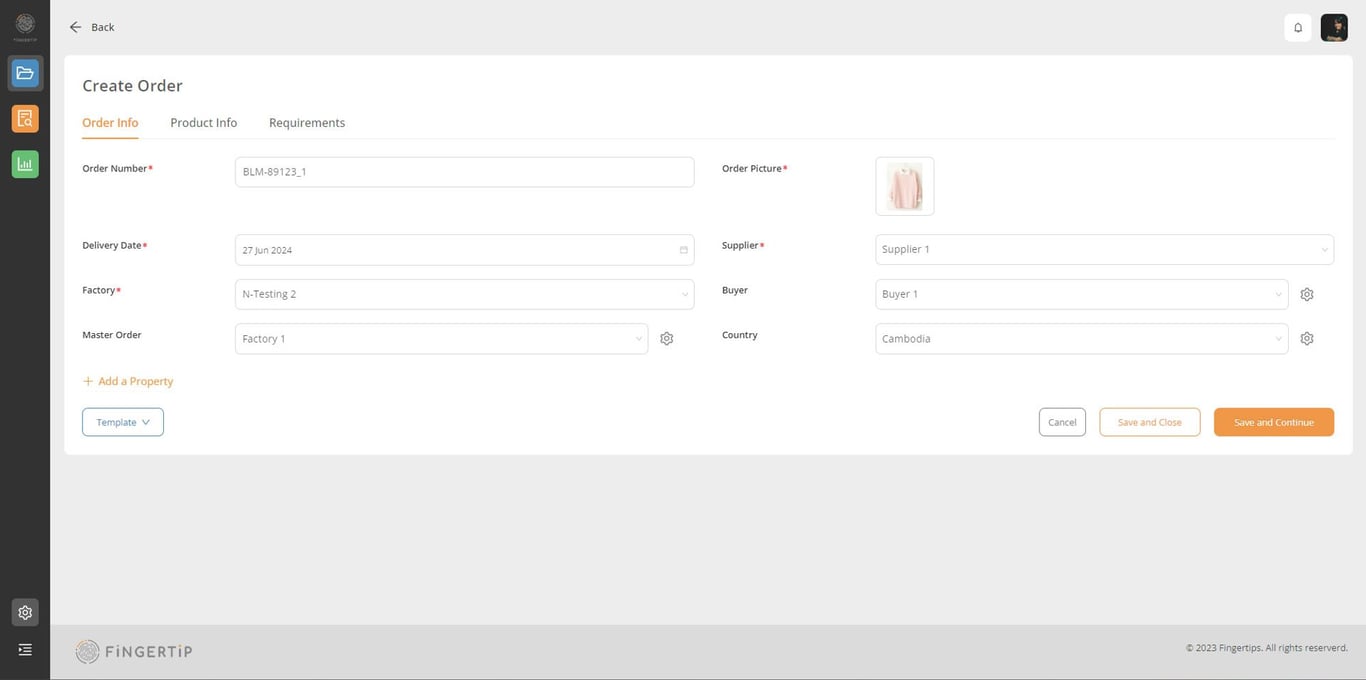Click the gear icon beside Master Order
This screenshot has height=680, width=1366.
pyautogui.click(x=667, y=339)
